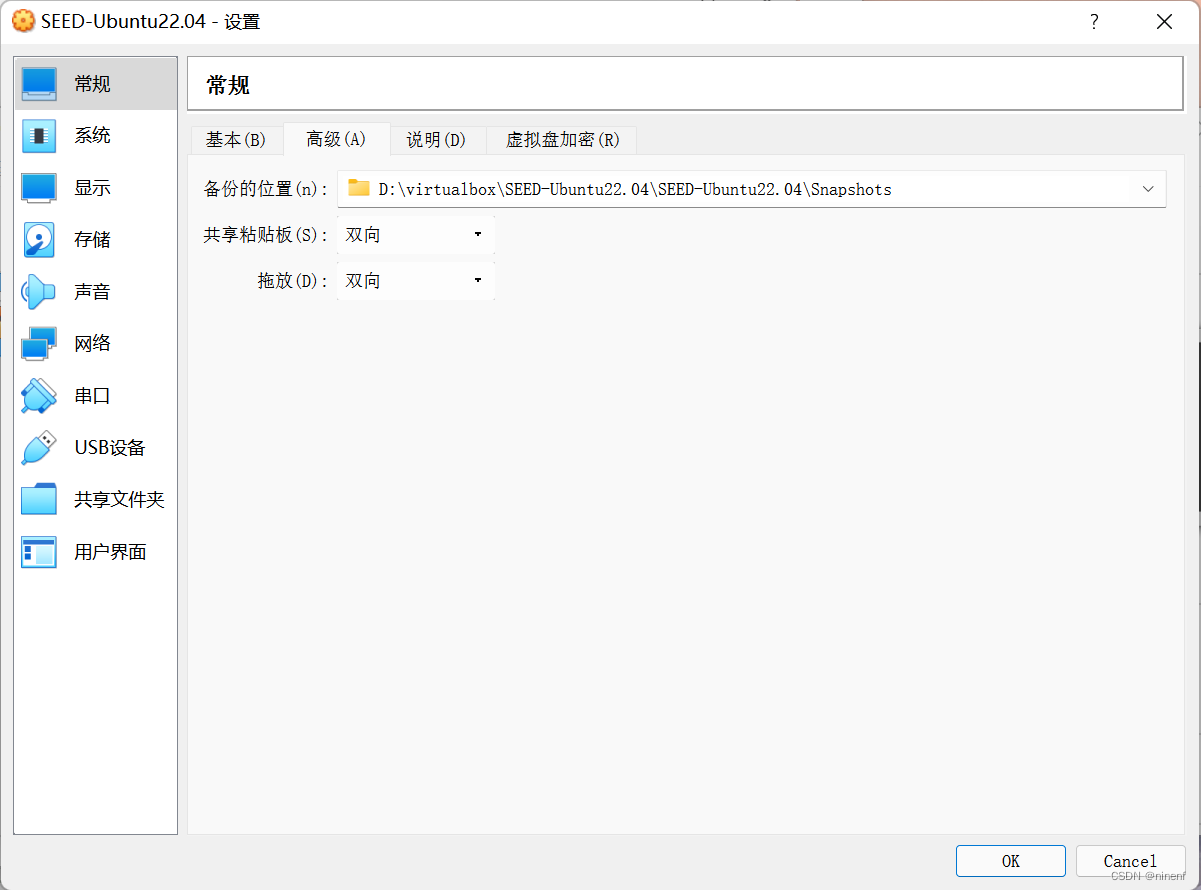Switch to the 高级(A) tab
The height and width of the screenshot is (890, 1201).
click(336, 139)
